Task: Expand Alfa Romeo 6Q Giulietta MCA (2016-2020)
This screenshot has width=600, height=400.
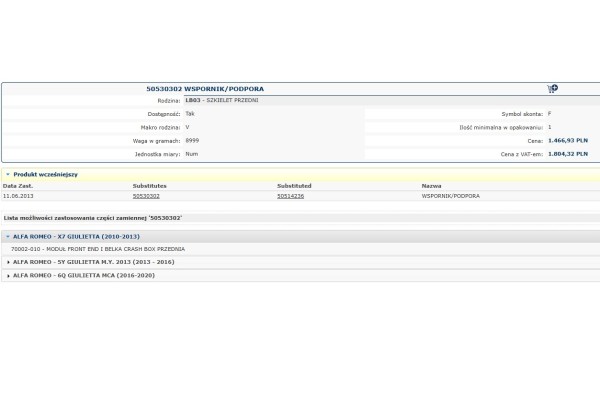Action: click(8, 276)
